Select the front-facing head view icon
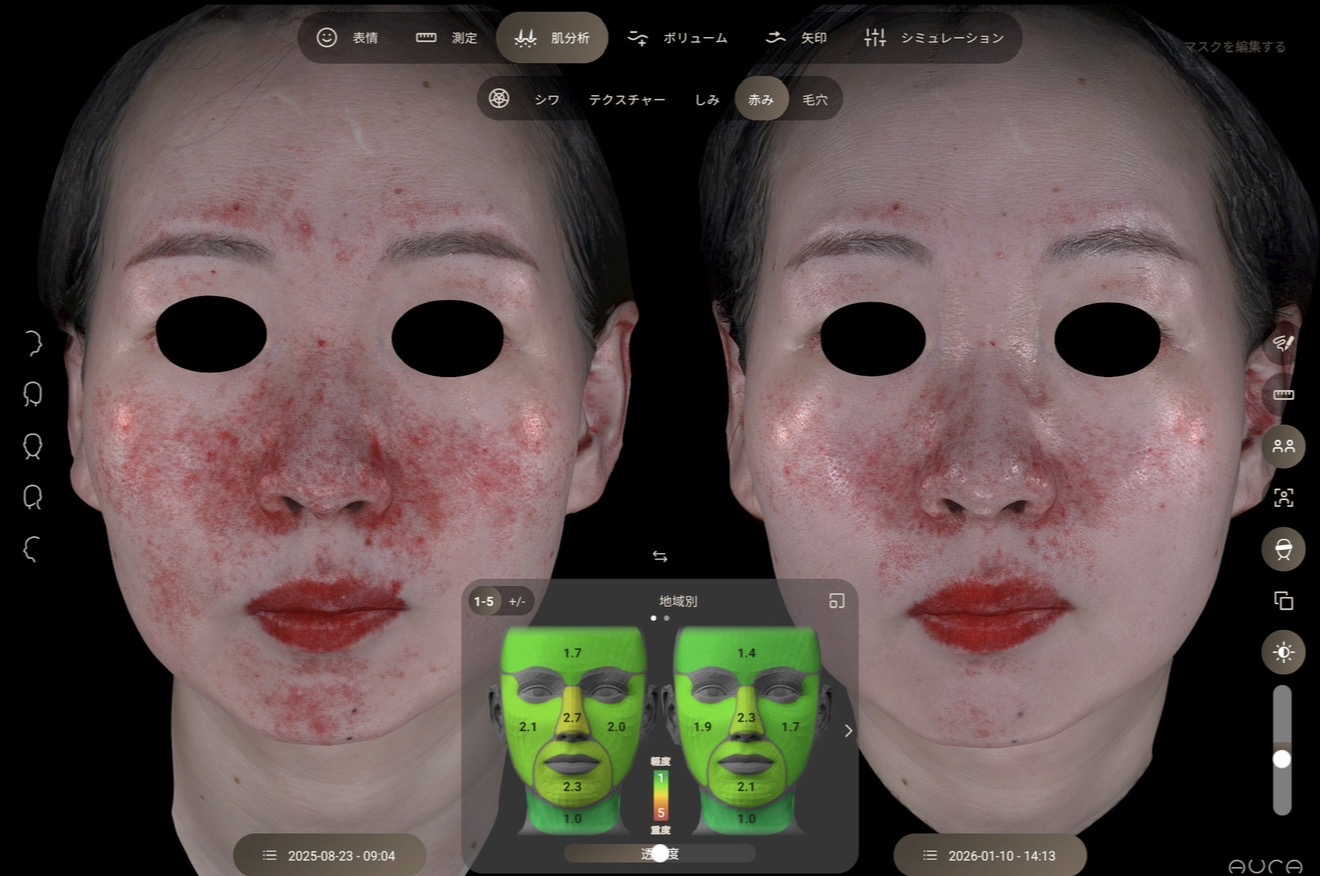1320x876 pixels. tap(32, 445)
